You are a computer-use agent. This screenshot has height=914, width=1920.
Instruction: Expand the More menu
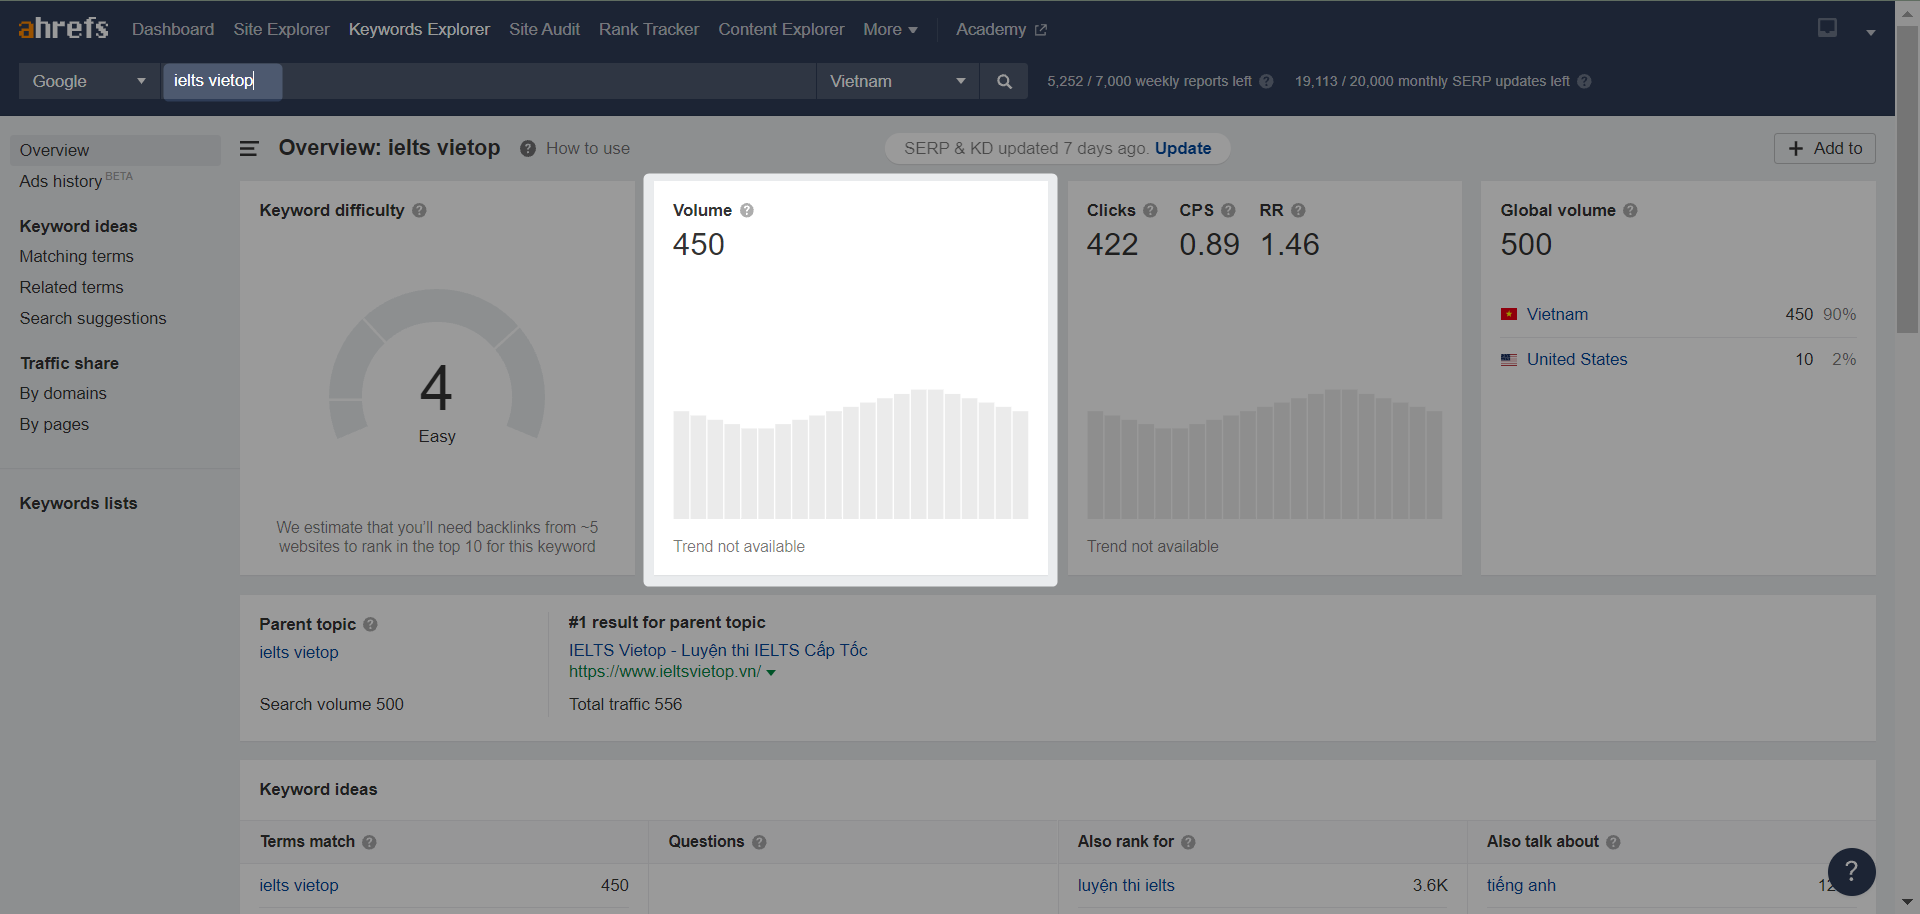tap(890, 29)
